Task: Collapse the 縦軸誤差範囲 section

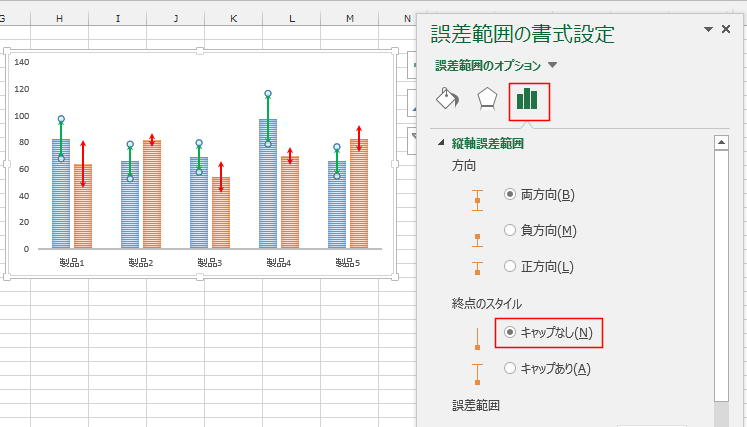Action: pyautogui.click(x=442, y=144)
